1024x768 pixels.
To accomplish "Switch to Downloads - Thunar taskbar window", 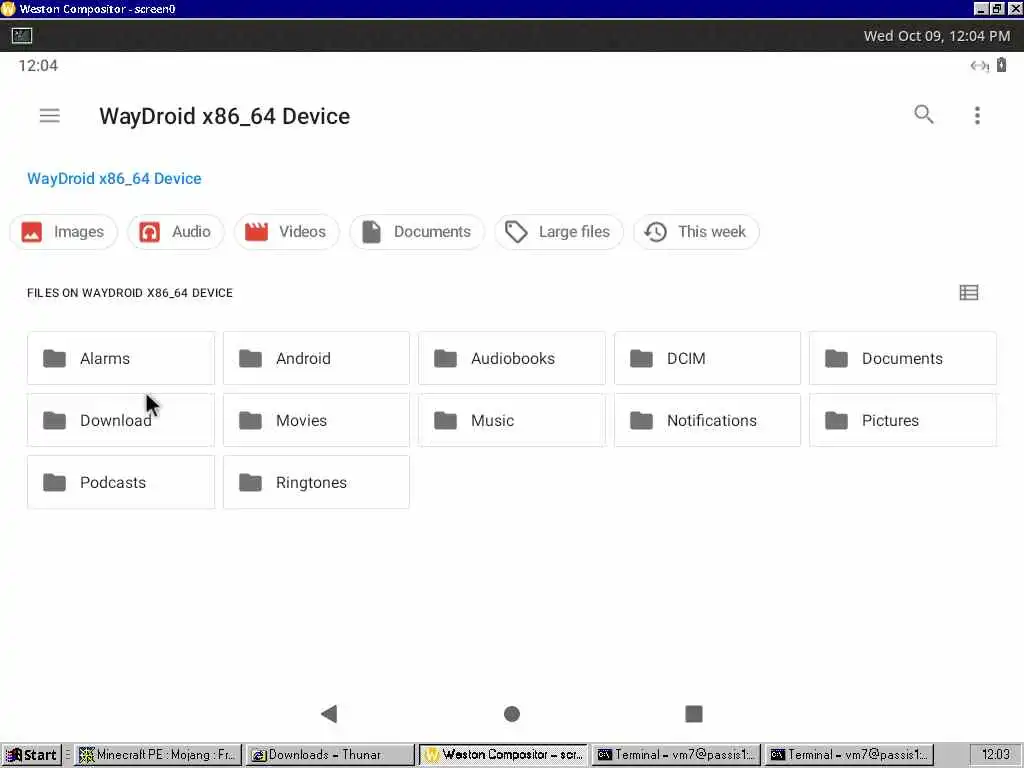I will [330, 755].
